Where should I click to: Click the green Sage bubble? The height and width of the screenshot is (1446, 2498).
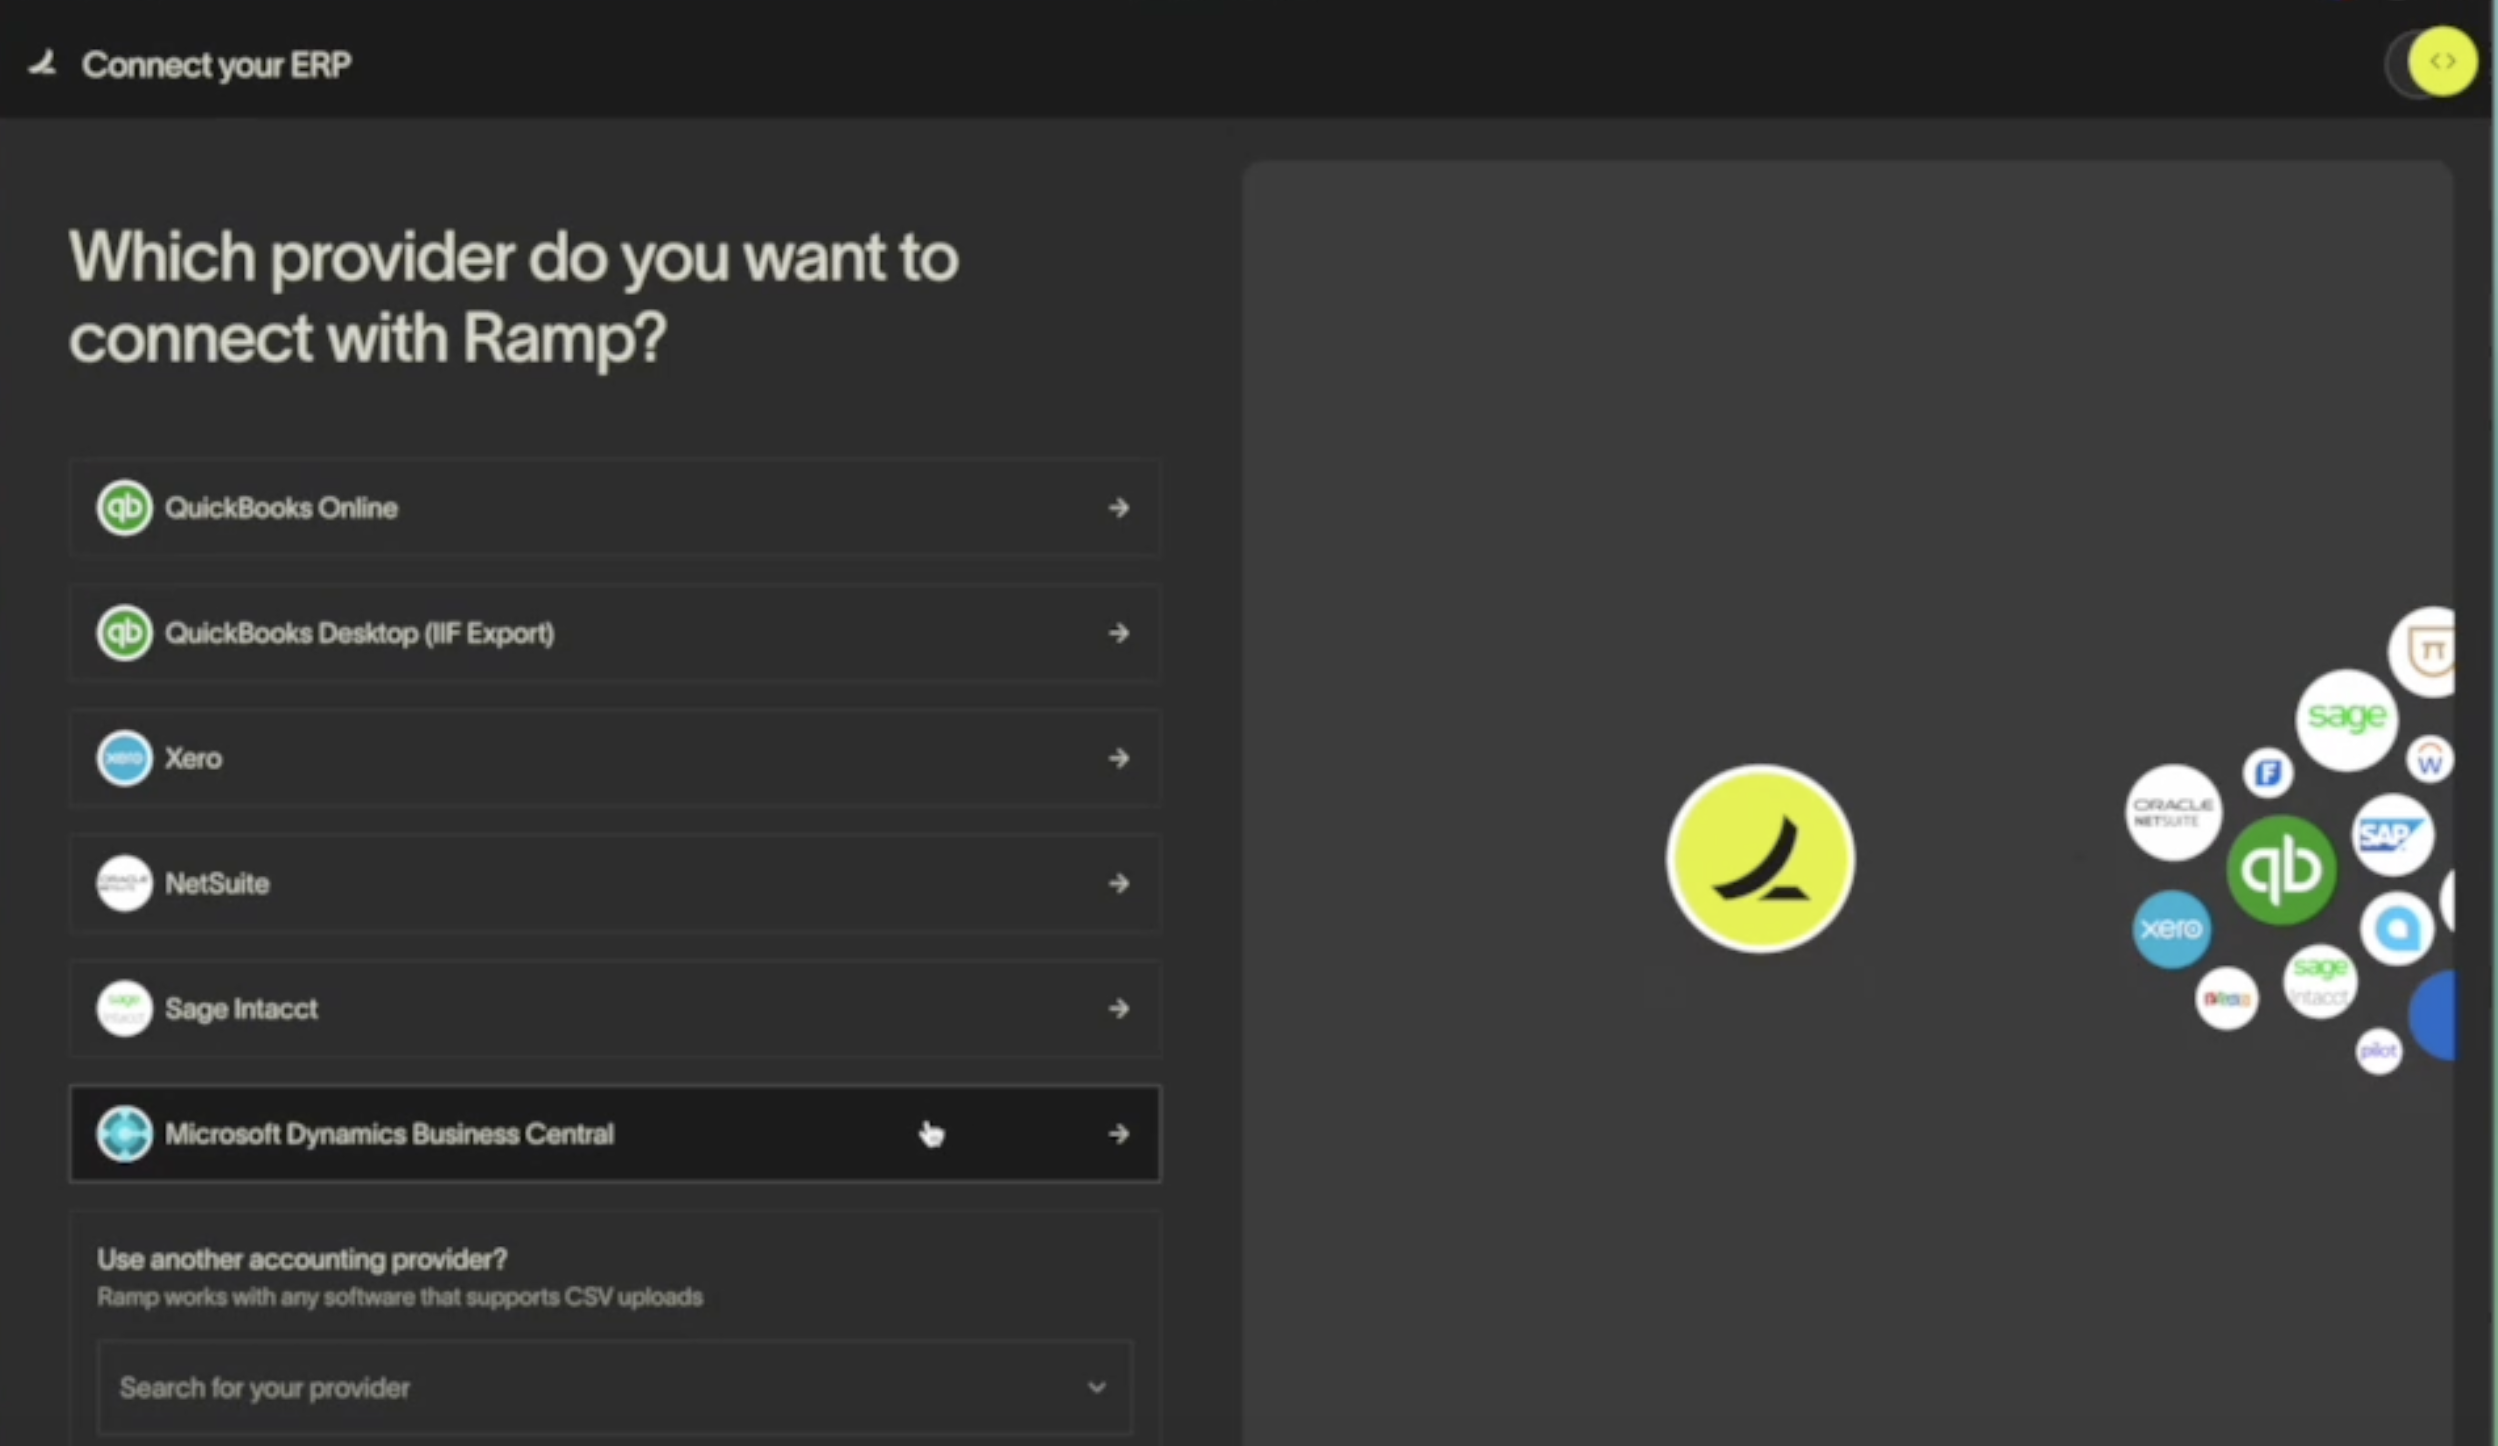pos(2346,718)
